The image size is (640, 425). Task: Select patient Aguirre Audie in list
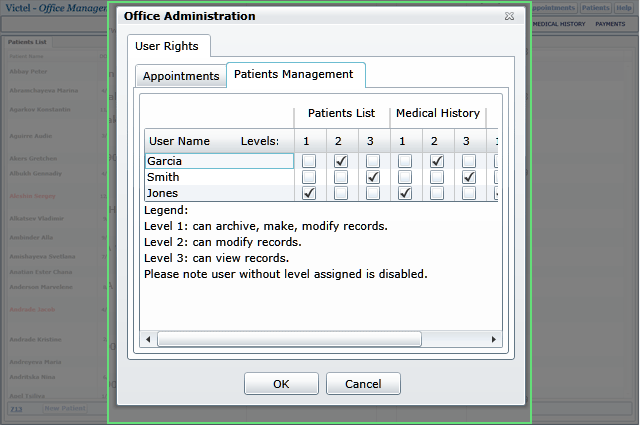(x=31, y=136)
